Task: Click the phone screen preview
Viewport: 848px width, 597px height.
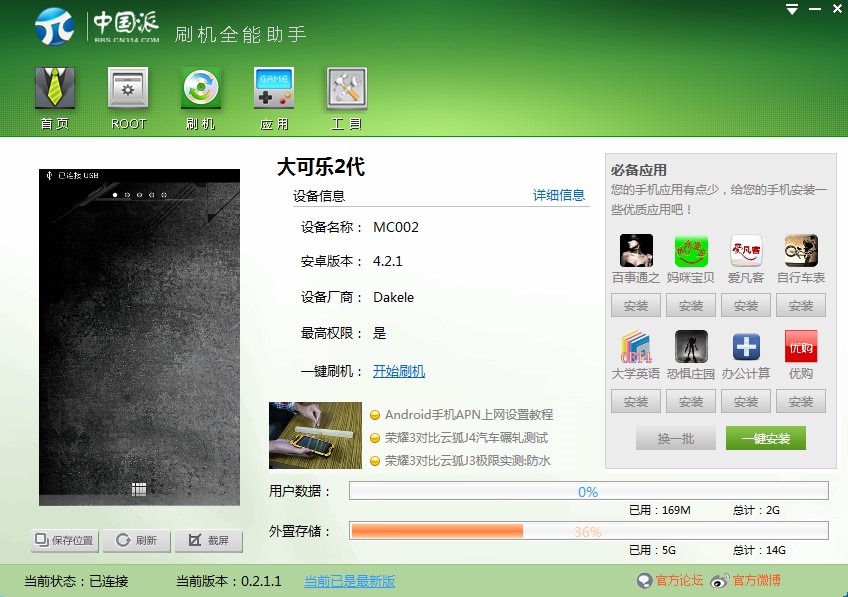Action: (140, 337)
